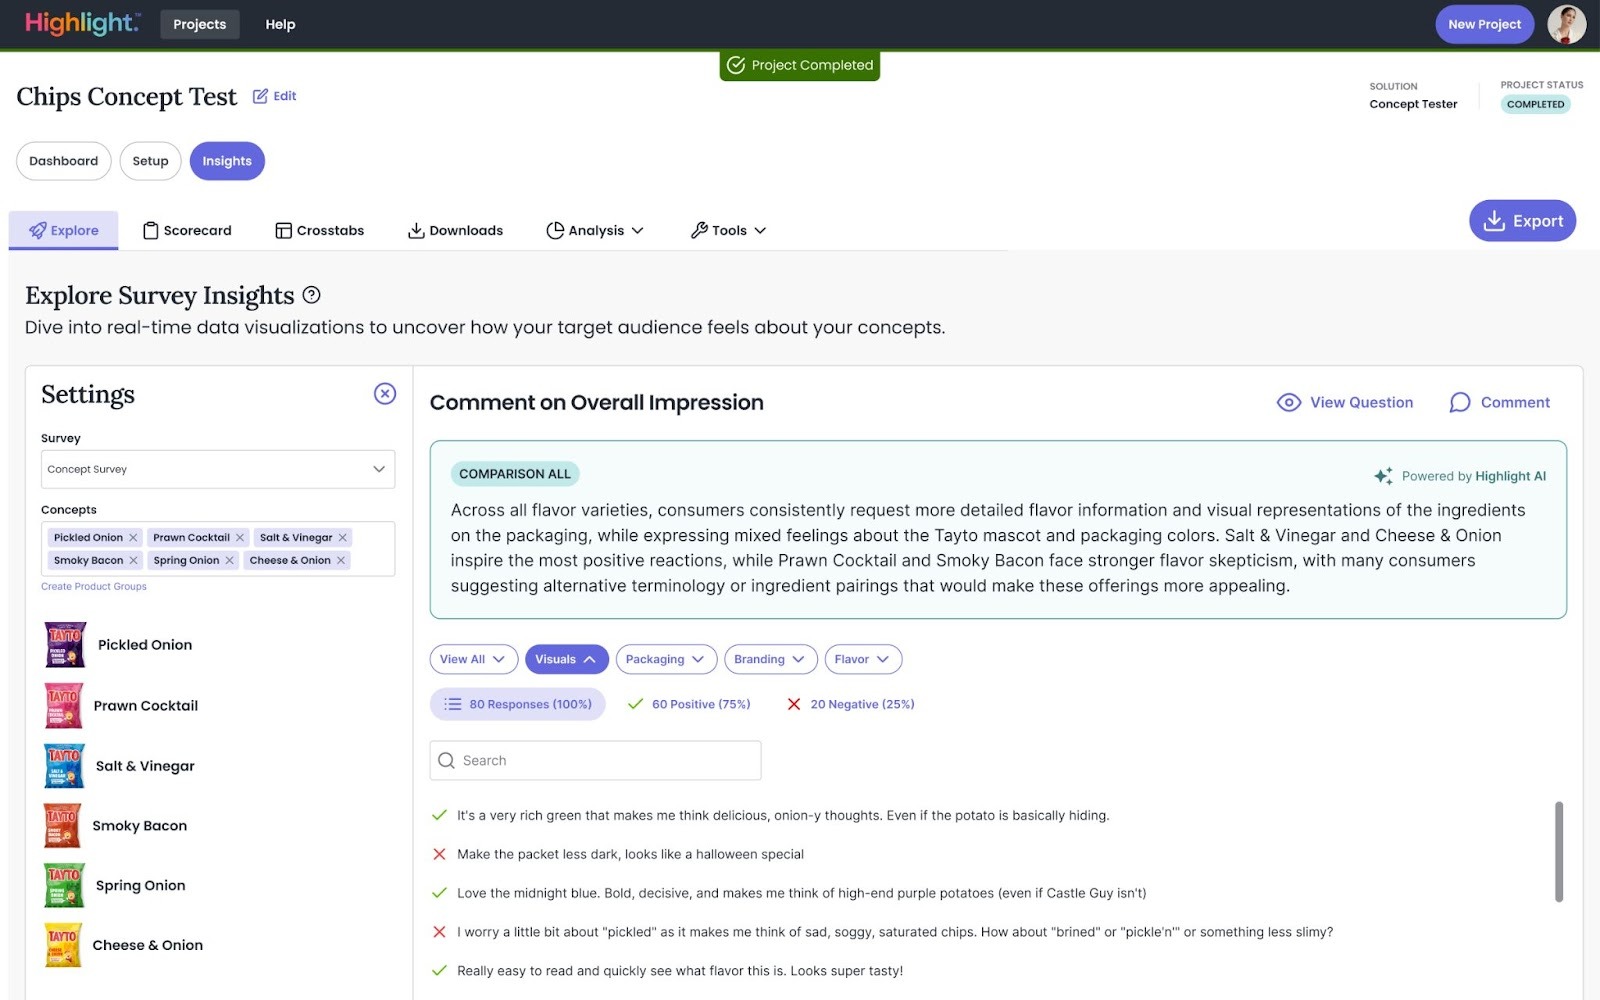Remove the Cheese & Onion concept tag
This screenshot has width=1600, height=1000.
tap(341, 561)
